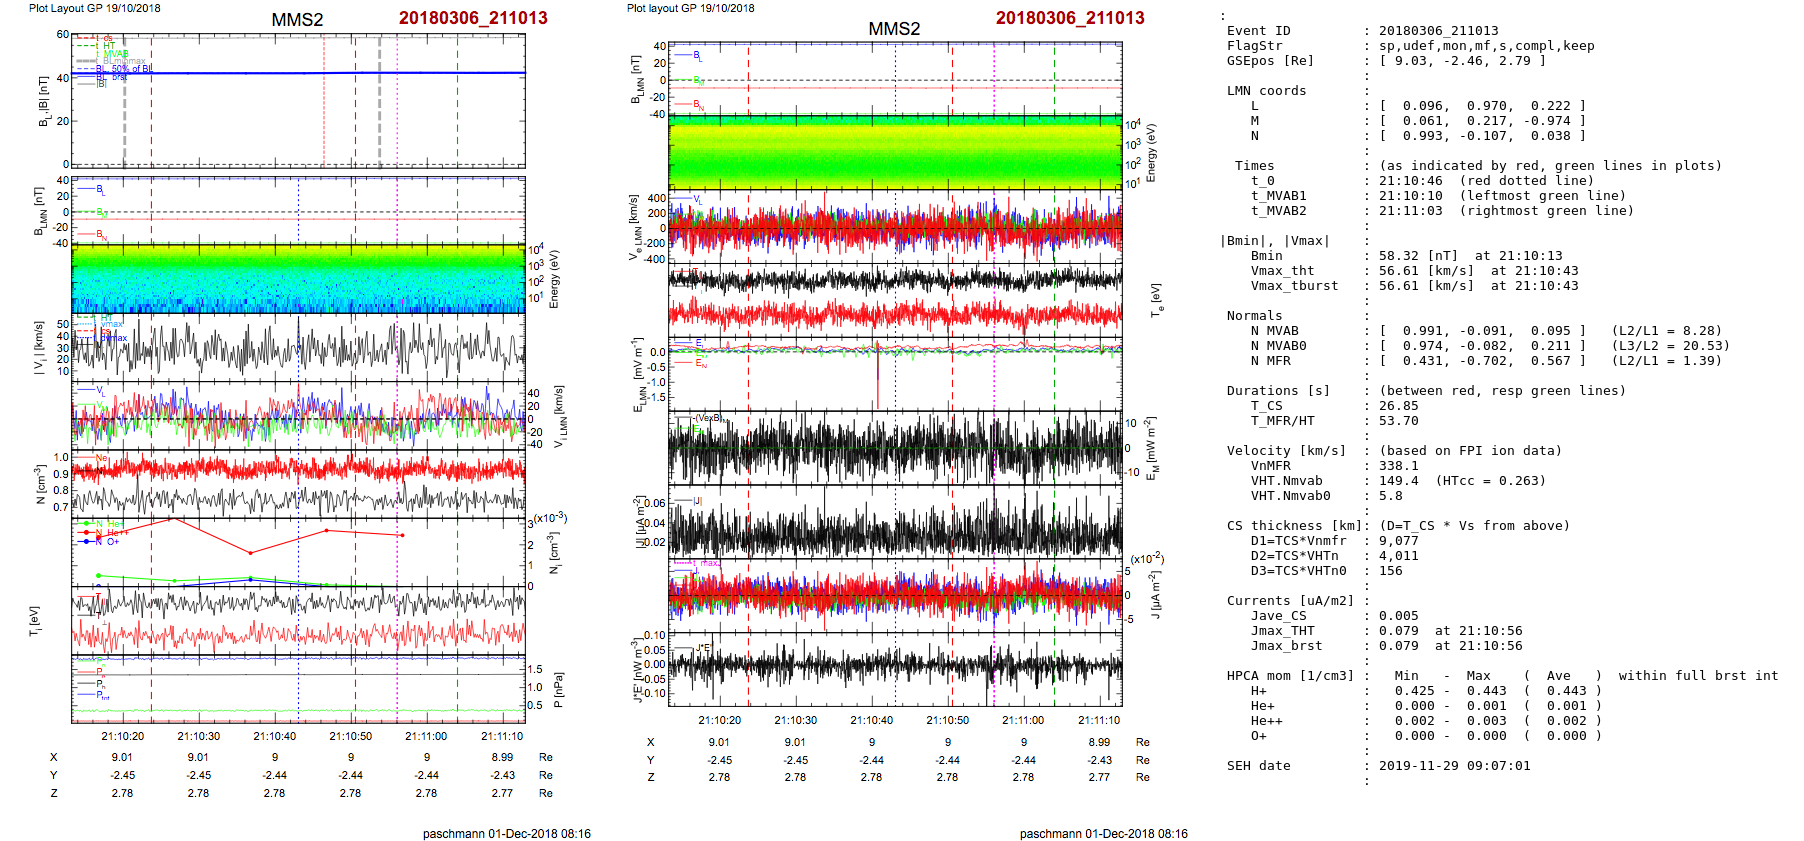
Task: Click the red 20180306_211013 title above the left plot
Action: (x=473, y=18)
